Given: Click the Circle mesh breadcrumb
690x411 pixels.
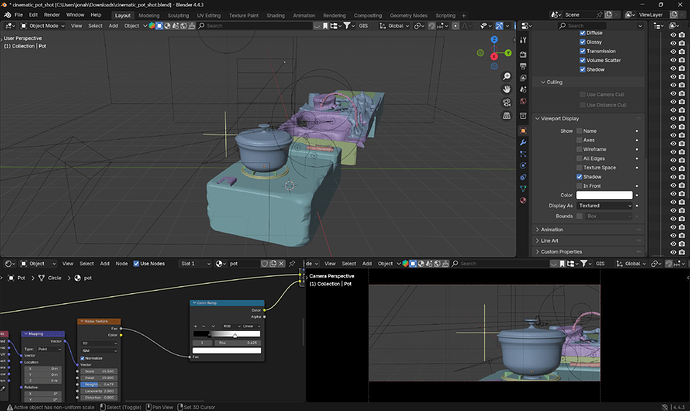Looking at the screenshot, I should pos(50,278).
